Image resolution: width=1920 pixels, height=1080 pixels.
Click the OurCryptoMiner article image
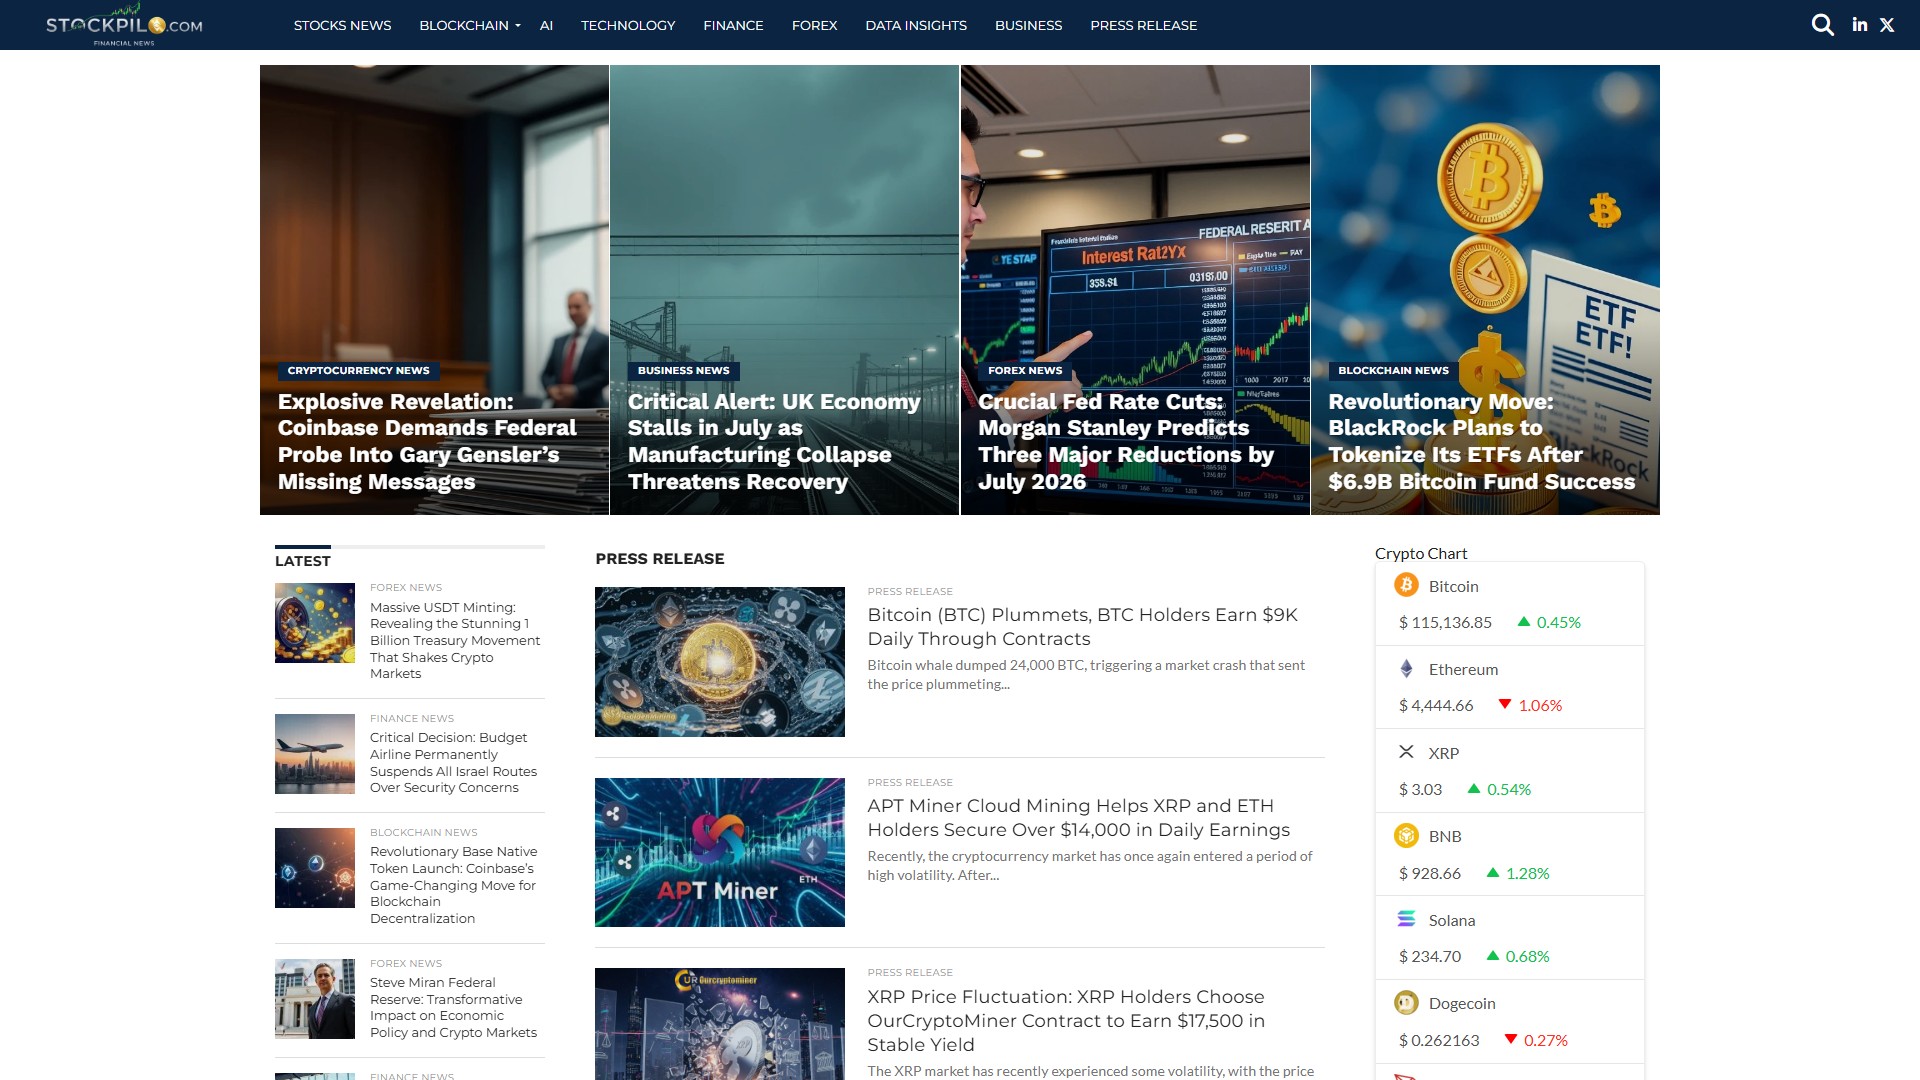point(720,1024)
